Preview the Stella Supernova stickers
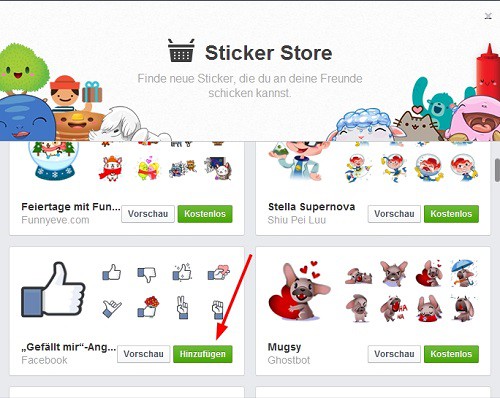The height and width of the screenshot is (398, 500). tap(394, 214)
